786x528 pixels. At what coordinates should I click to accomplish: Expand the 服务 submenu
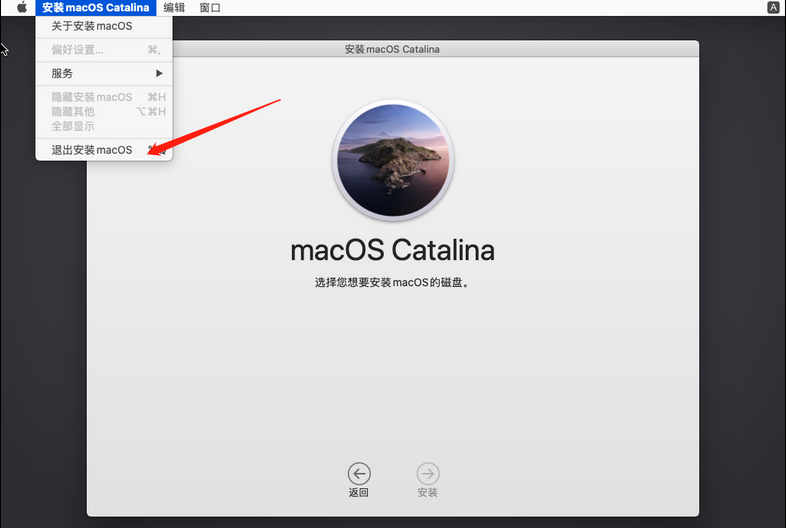pyautogui.click(x=104, y=73)
